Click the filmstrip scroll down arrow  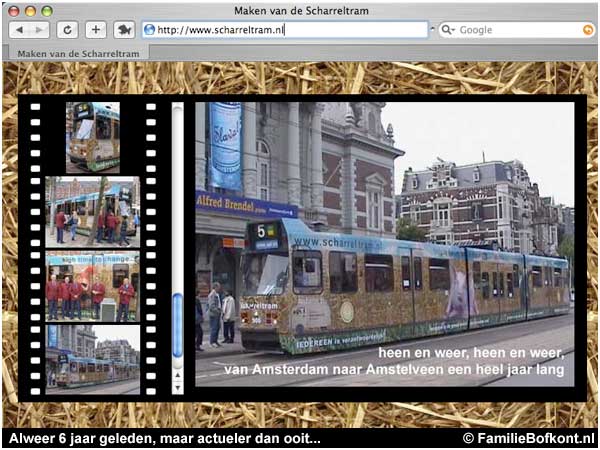178,388
